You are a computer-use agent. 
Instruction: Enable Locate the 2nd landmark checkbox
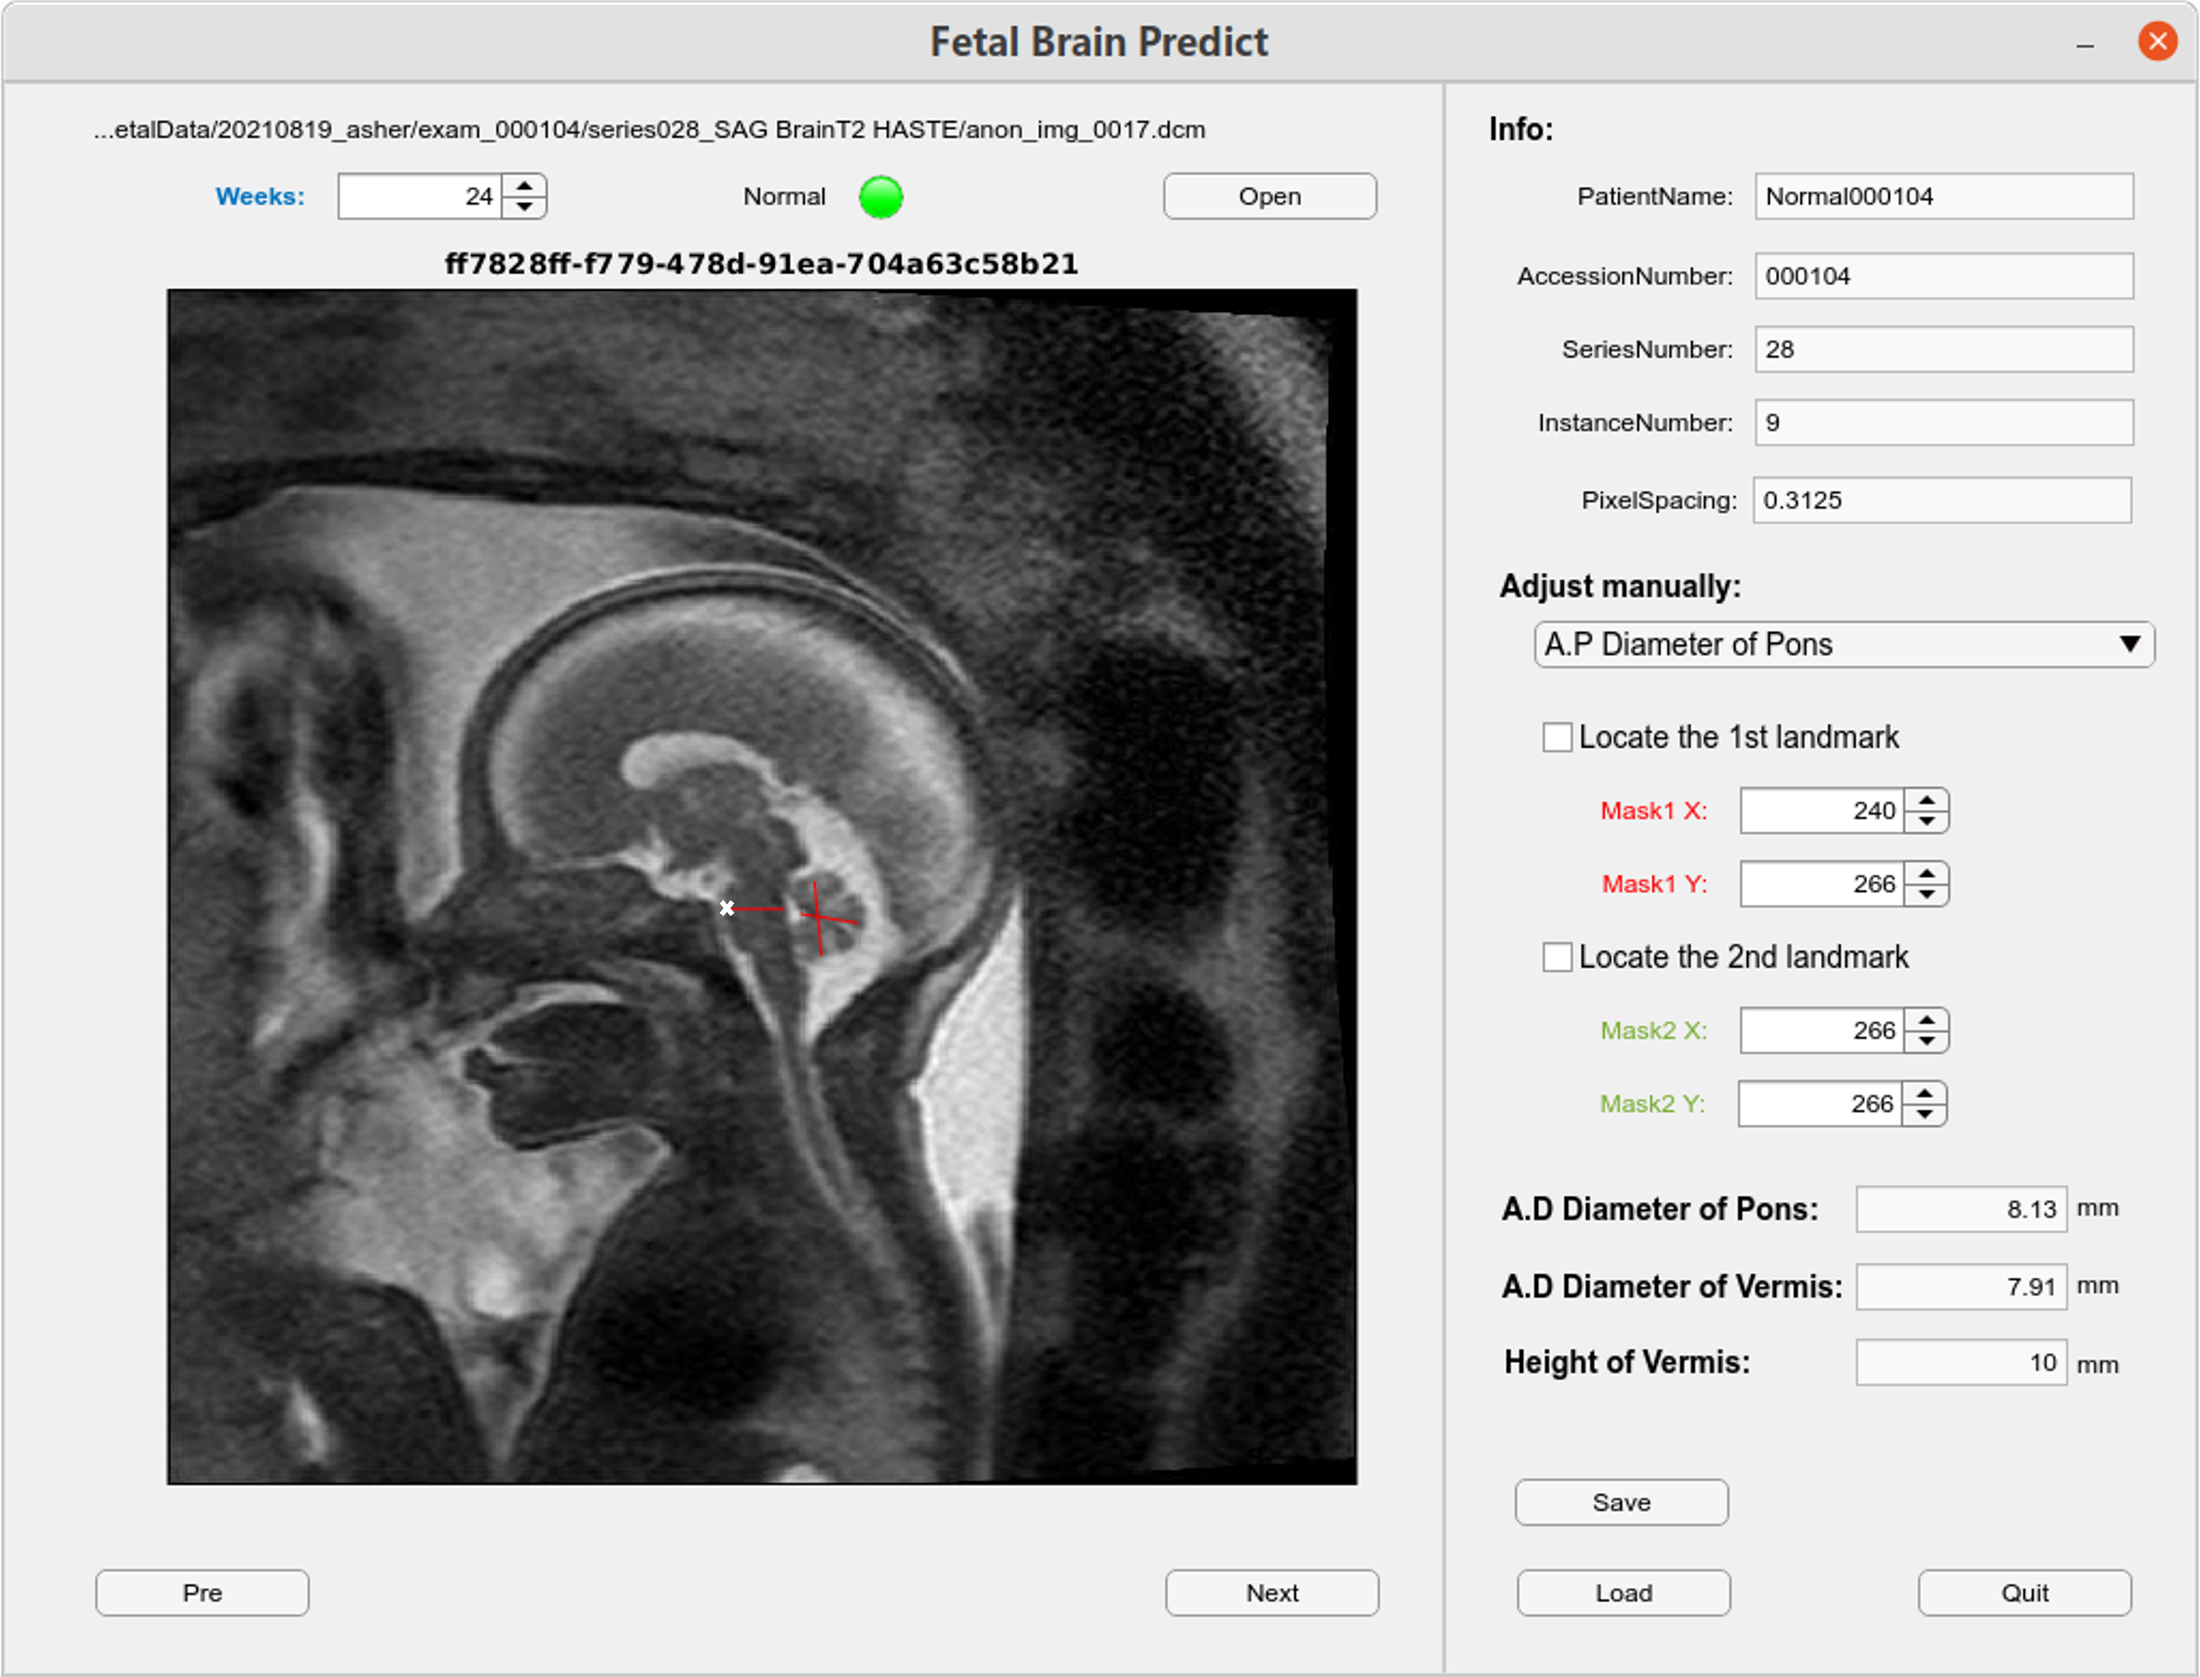pos(1556,957)
